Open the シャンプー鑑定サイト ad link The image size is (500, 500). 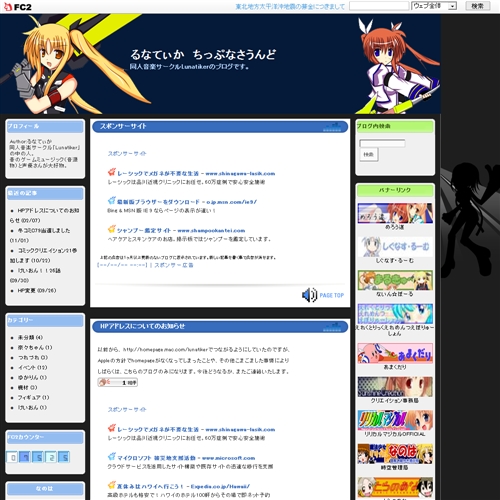pos(181,230)
